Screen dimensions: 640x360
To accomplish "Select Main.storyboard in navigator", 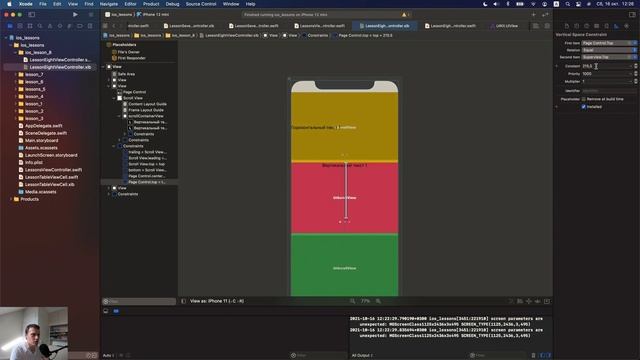I will 42,140.
